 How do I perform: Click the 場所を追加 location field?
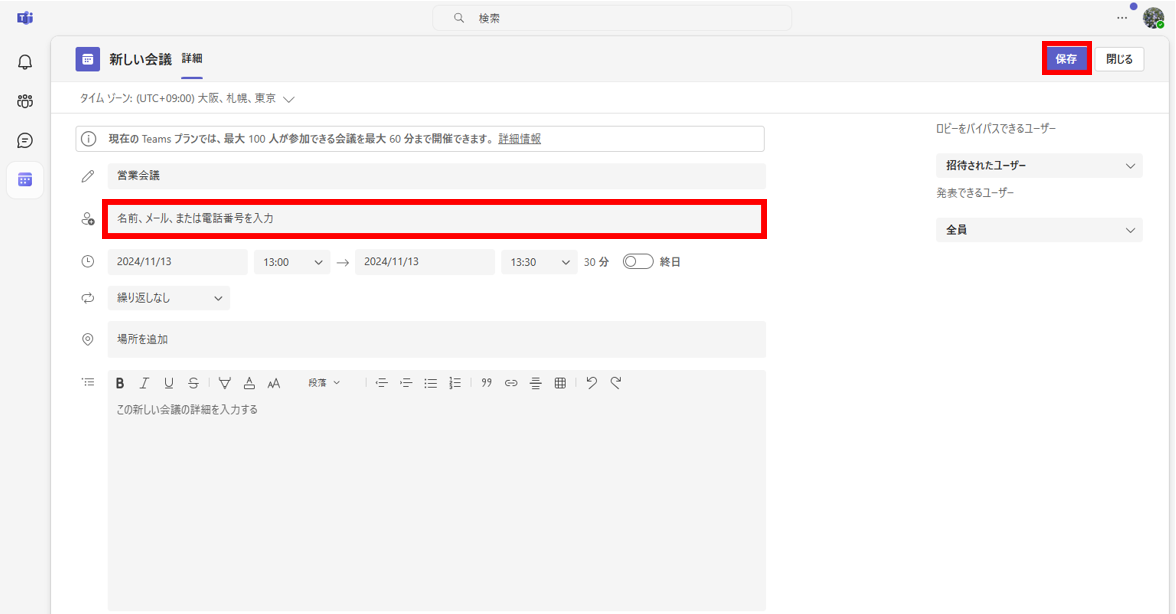coord(435,339)
